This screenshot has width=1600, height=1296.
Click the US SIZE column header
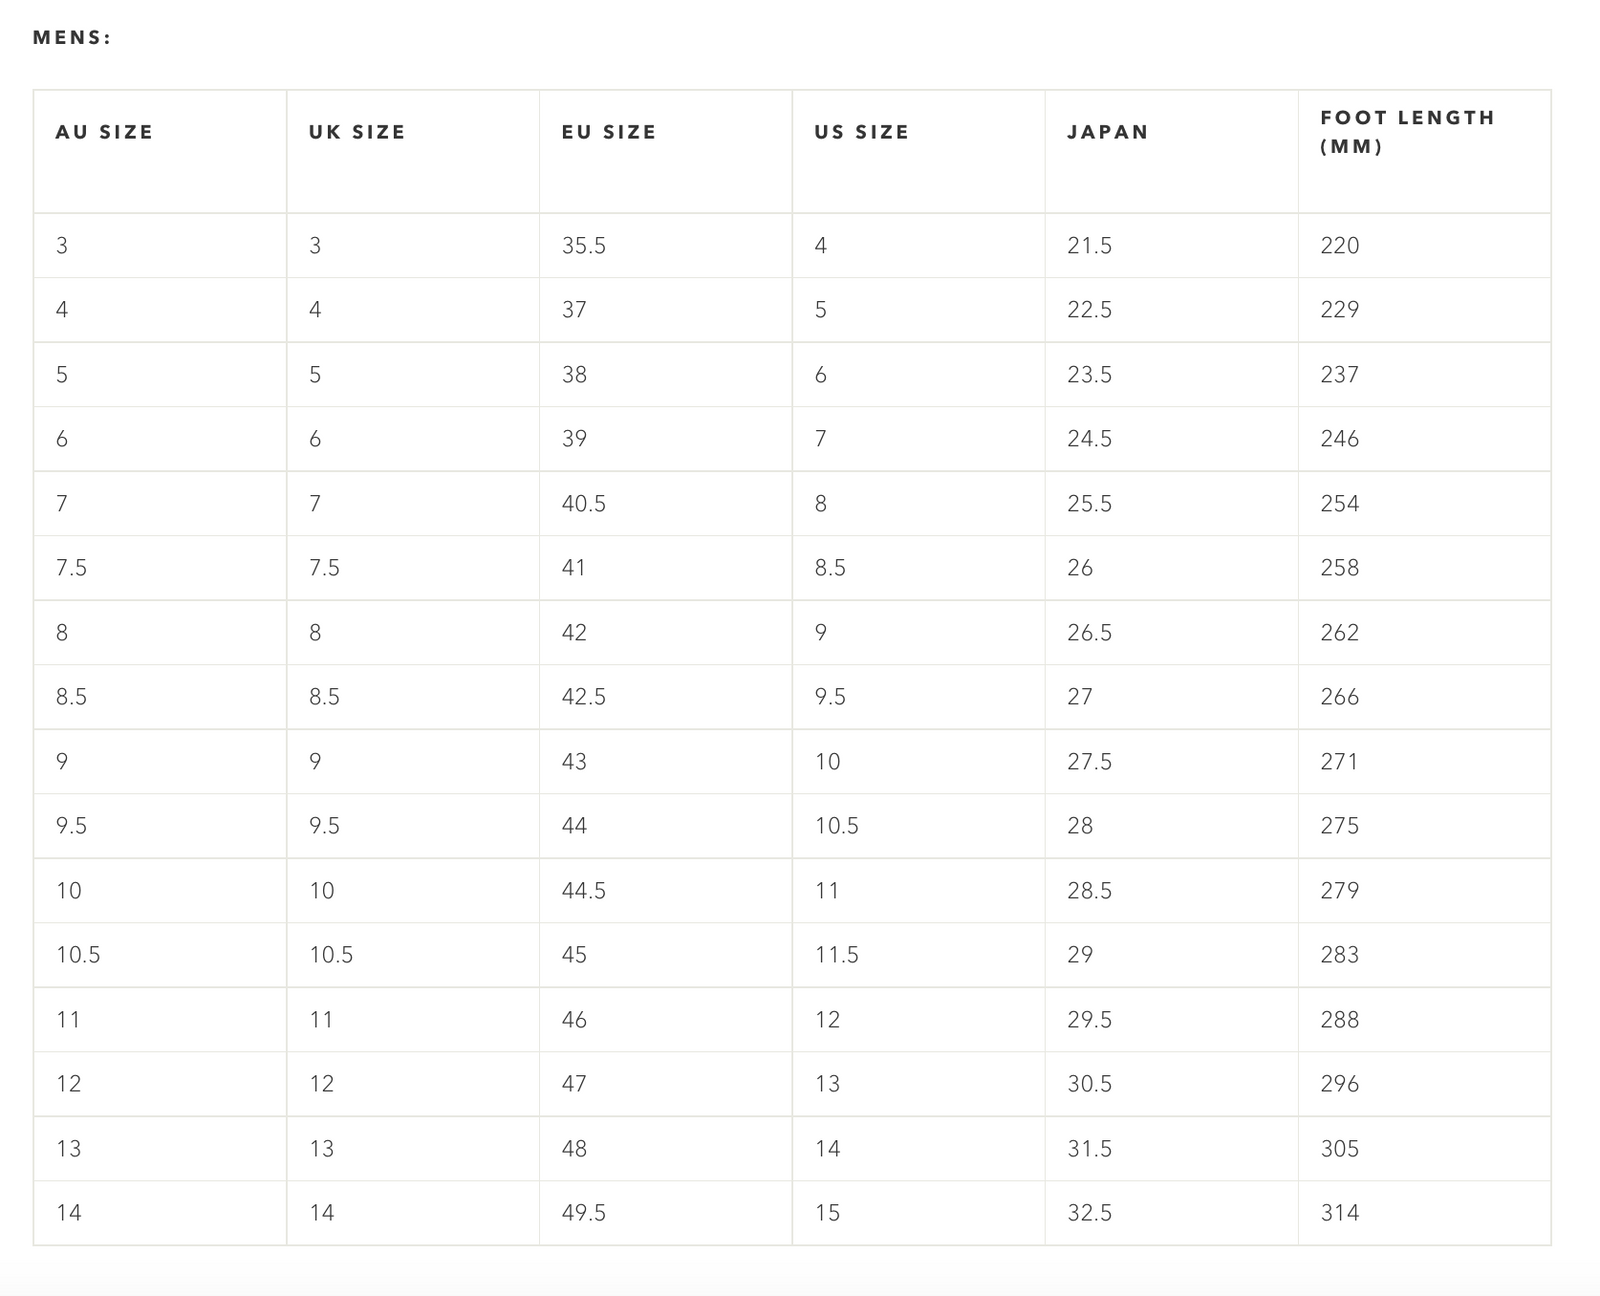(862, 132)
